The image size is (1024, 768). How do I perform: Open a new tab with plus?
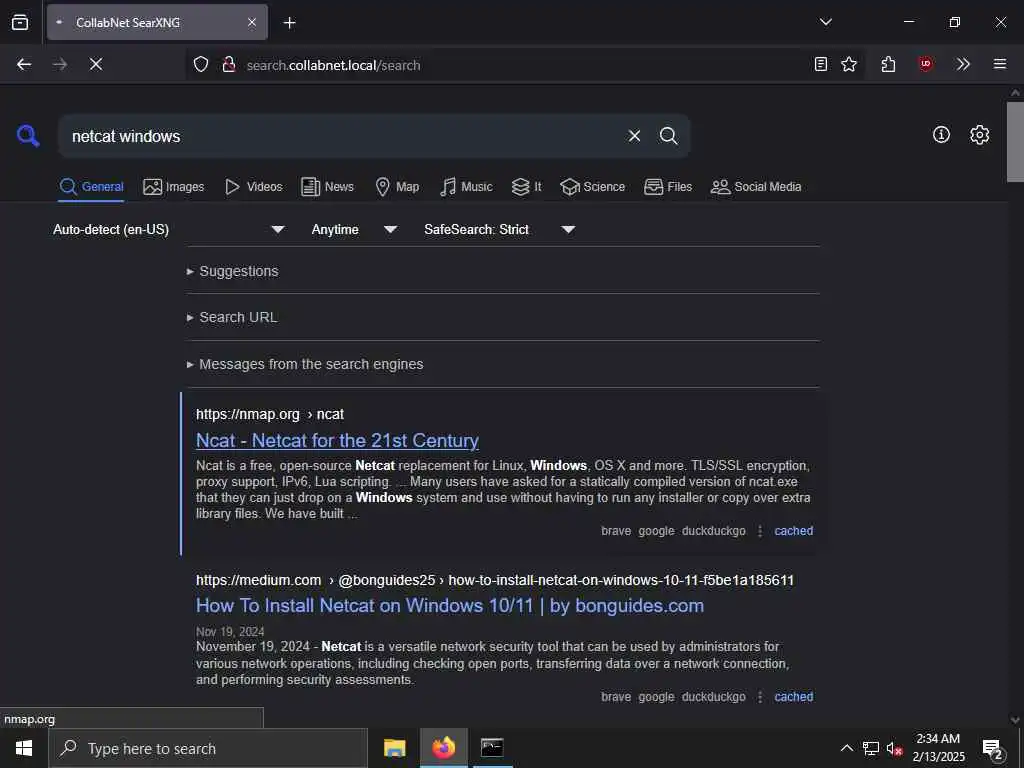pyautogui.click(x=290, y=23)
